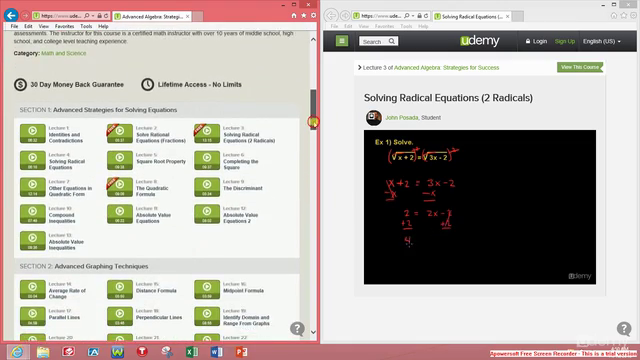Click the lecture video player
The image size is (640, 360).
(480, 207)
